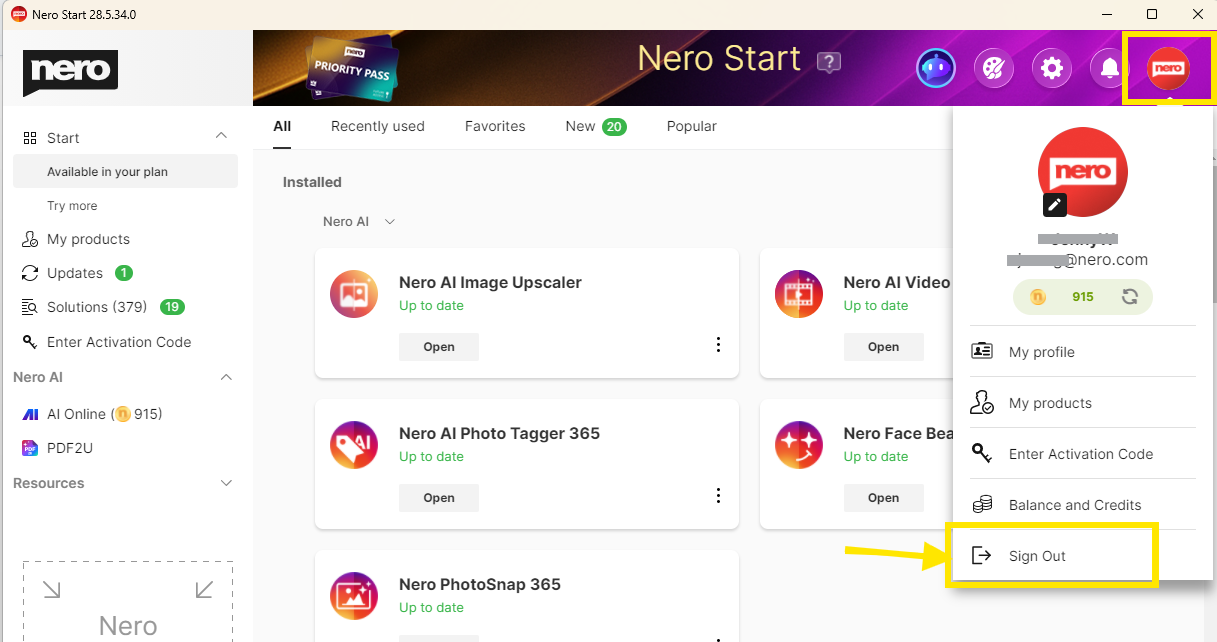Choose Enter Activation Code in account menu

pos(1082,454)
